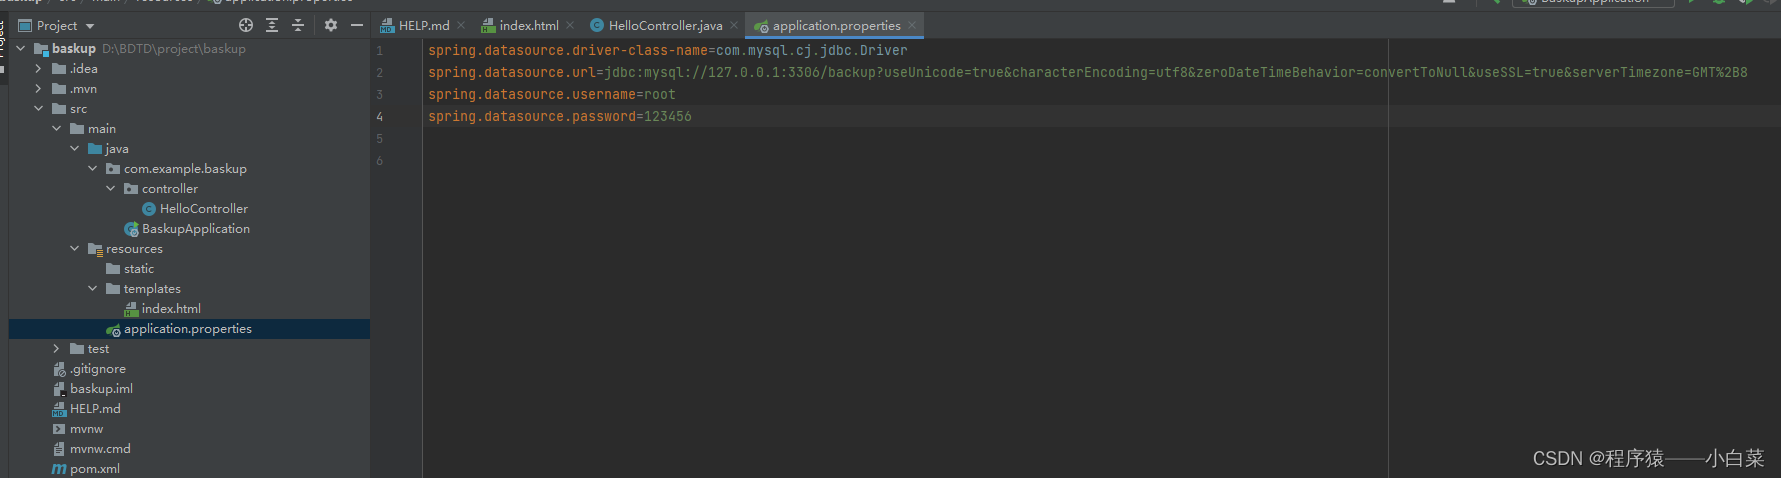Select baskup.iml file in tree
Screen dimensions: 1781x478
[x=101, y=388]
